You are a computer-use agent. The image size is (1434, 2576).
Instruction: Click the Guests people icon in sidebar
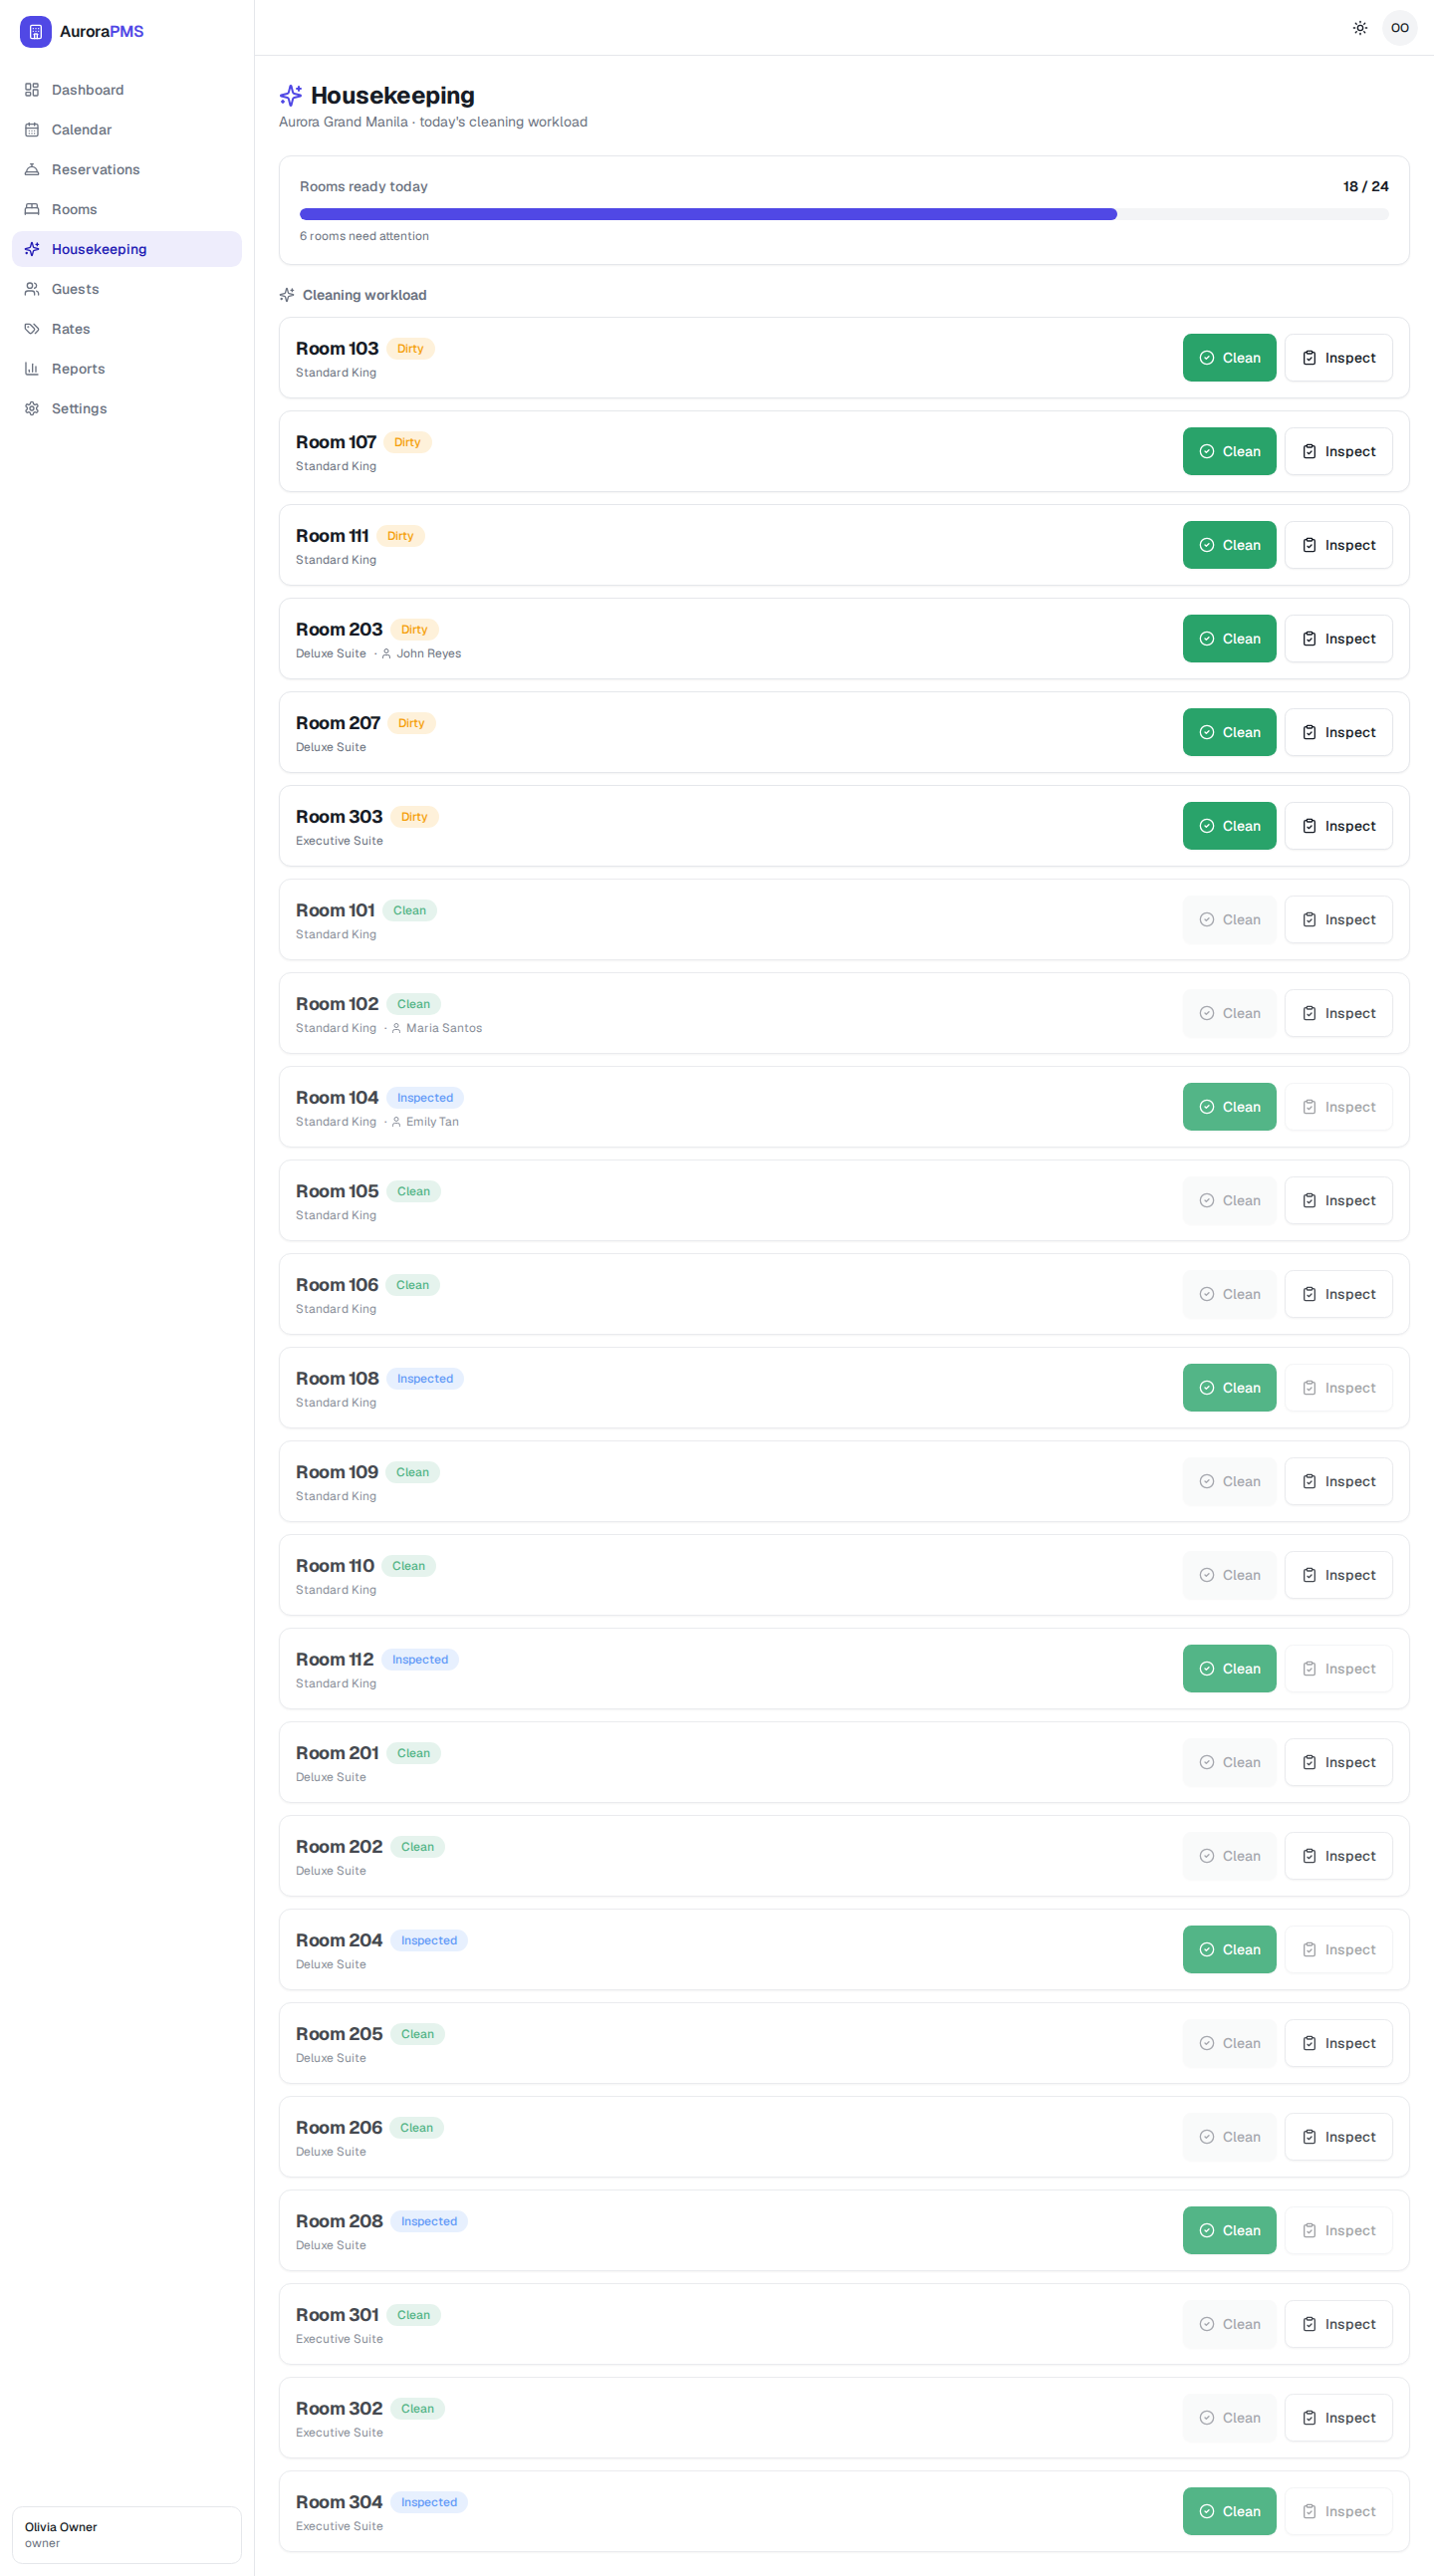[32, 289]
